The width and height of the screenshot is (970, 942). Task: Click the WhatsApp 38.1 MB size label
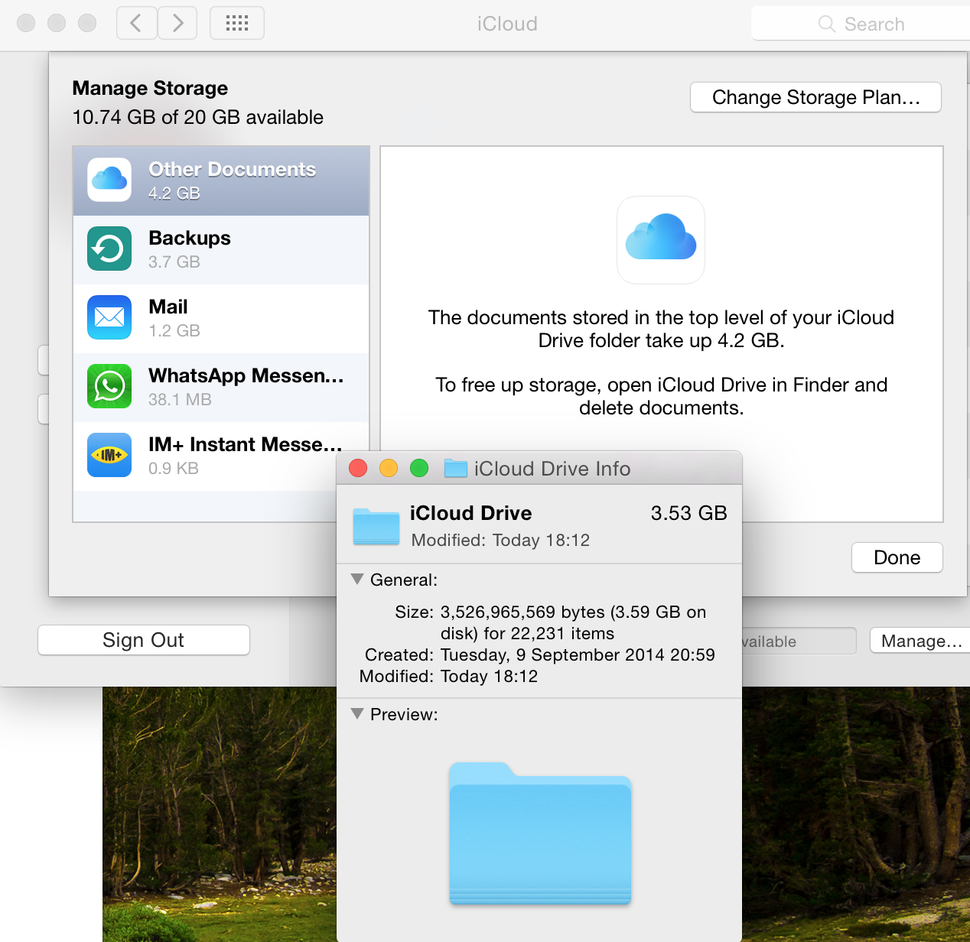(180, 400)
